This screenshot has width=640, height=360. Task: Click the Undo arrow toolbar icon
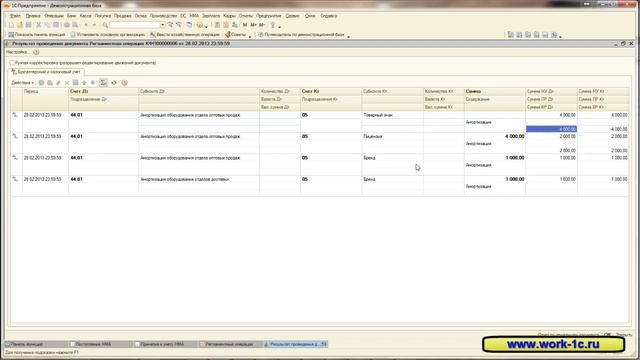[86, 25]
